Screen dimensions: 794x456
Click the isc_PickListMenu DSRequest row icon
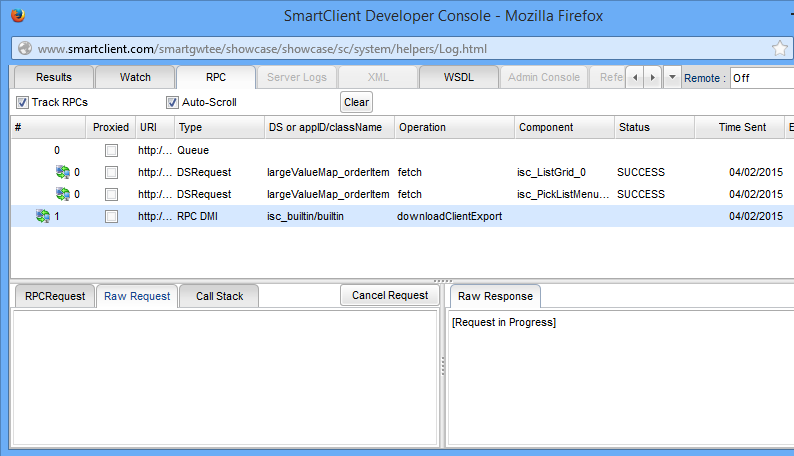click(x=63, y=194)
